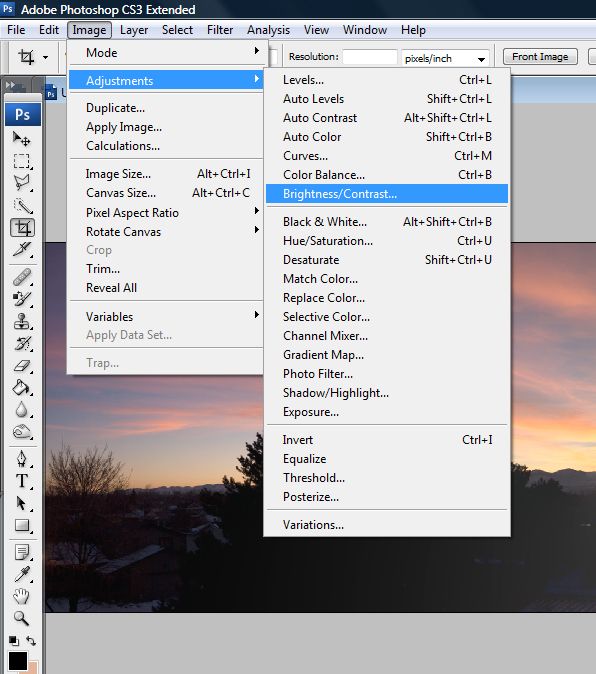Open the View menu
Image resolution: width=596 pixels, height=674 pixels.
pos(316,30)
